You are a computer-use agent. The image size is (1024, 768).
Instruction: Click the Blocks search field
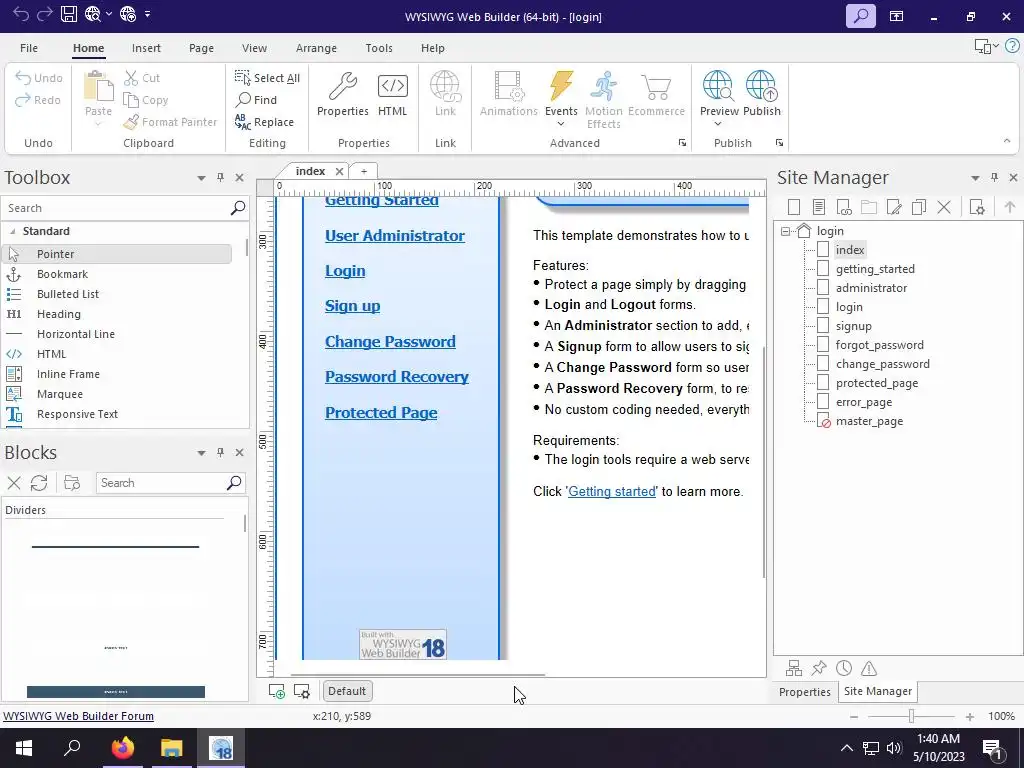(x=161, y=483)
